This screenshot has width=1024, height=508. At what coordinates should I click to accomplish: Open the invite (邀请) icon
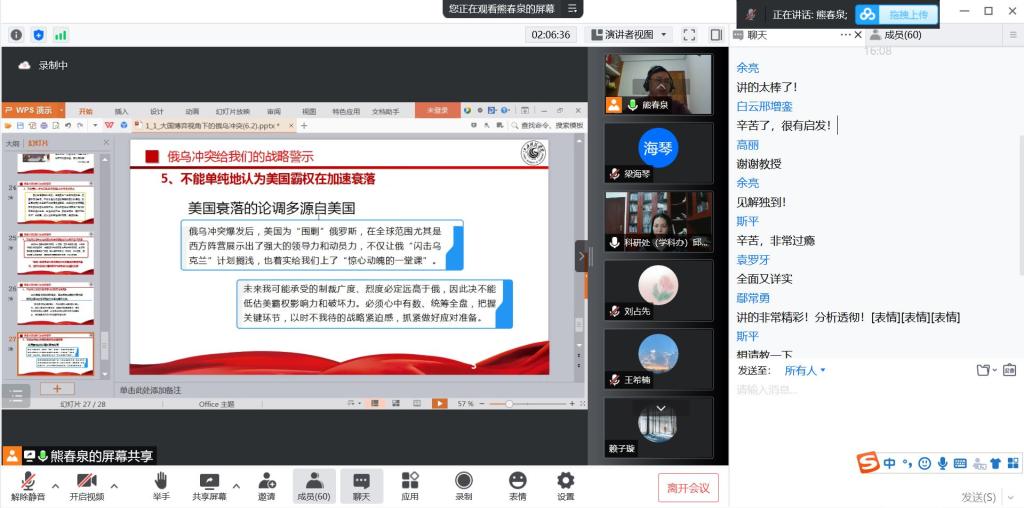point(266,486)
